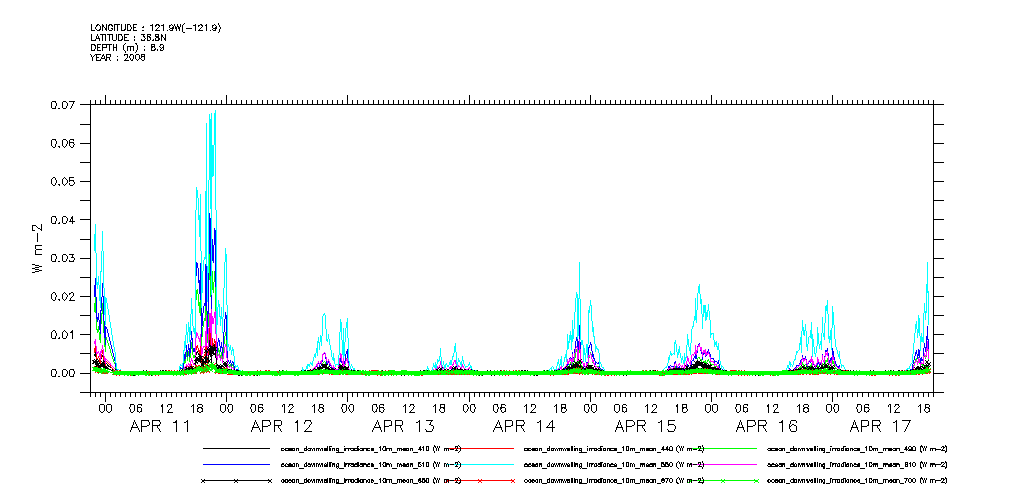Click the magenta line sample in legend
The width and height of the screenshot is (1009, 504).
[x=723, y=465]
